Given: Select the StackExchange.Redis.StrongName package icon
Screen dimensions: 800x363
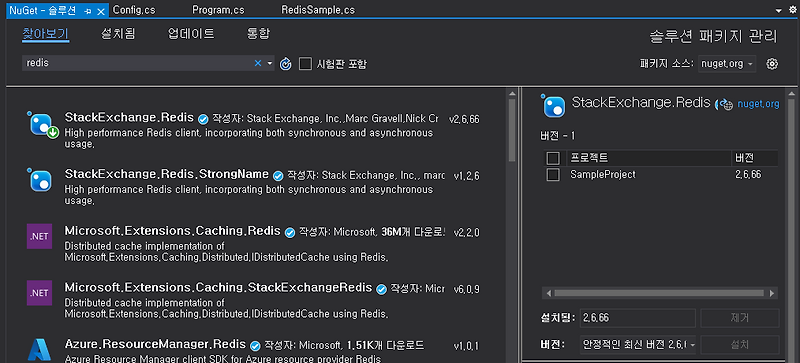Looking at the screenshot, I should click(x=40, y=180).
